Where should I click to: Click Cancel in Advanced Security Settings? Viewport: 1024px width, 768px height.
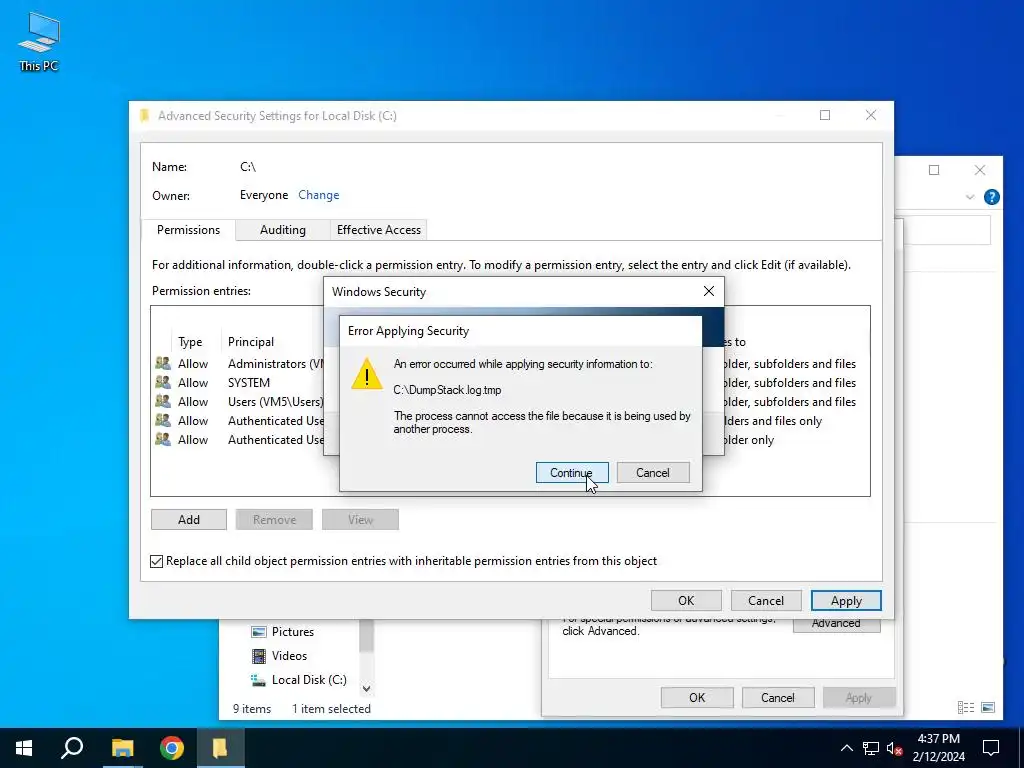click(x=766, y=601)
